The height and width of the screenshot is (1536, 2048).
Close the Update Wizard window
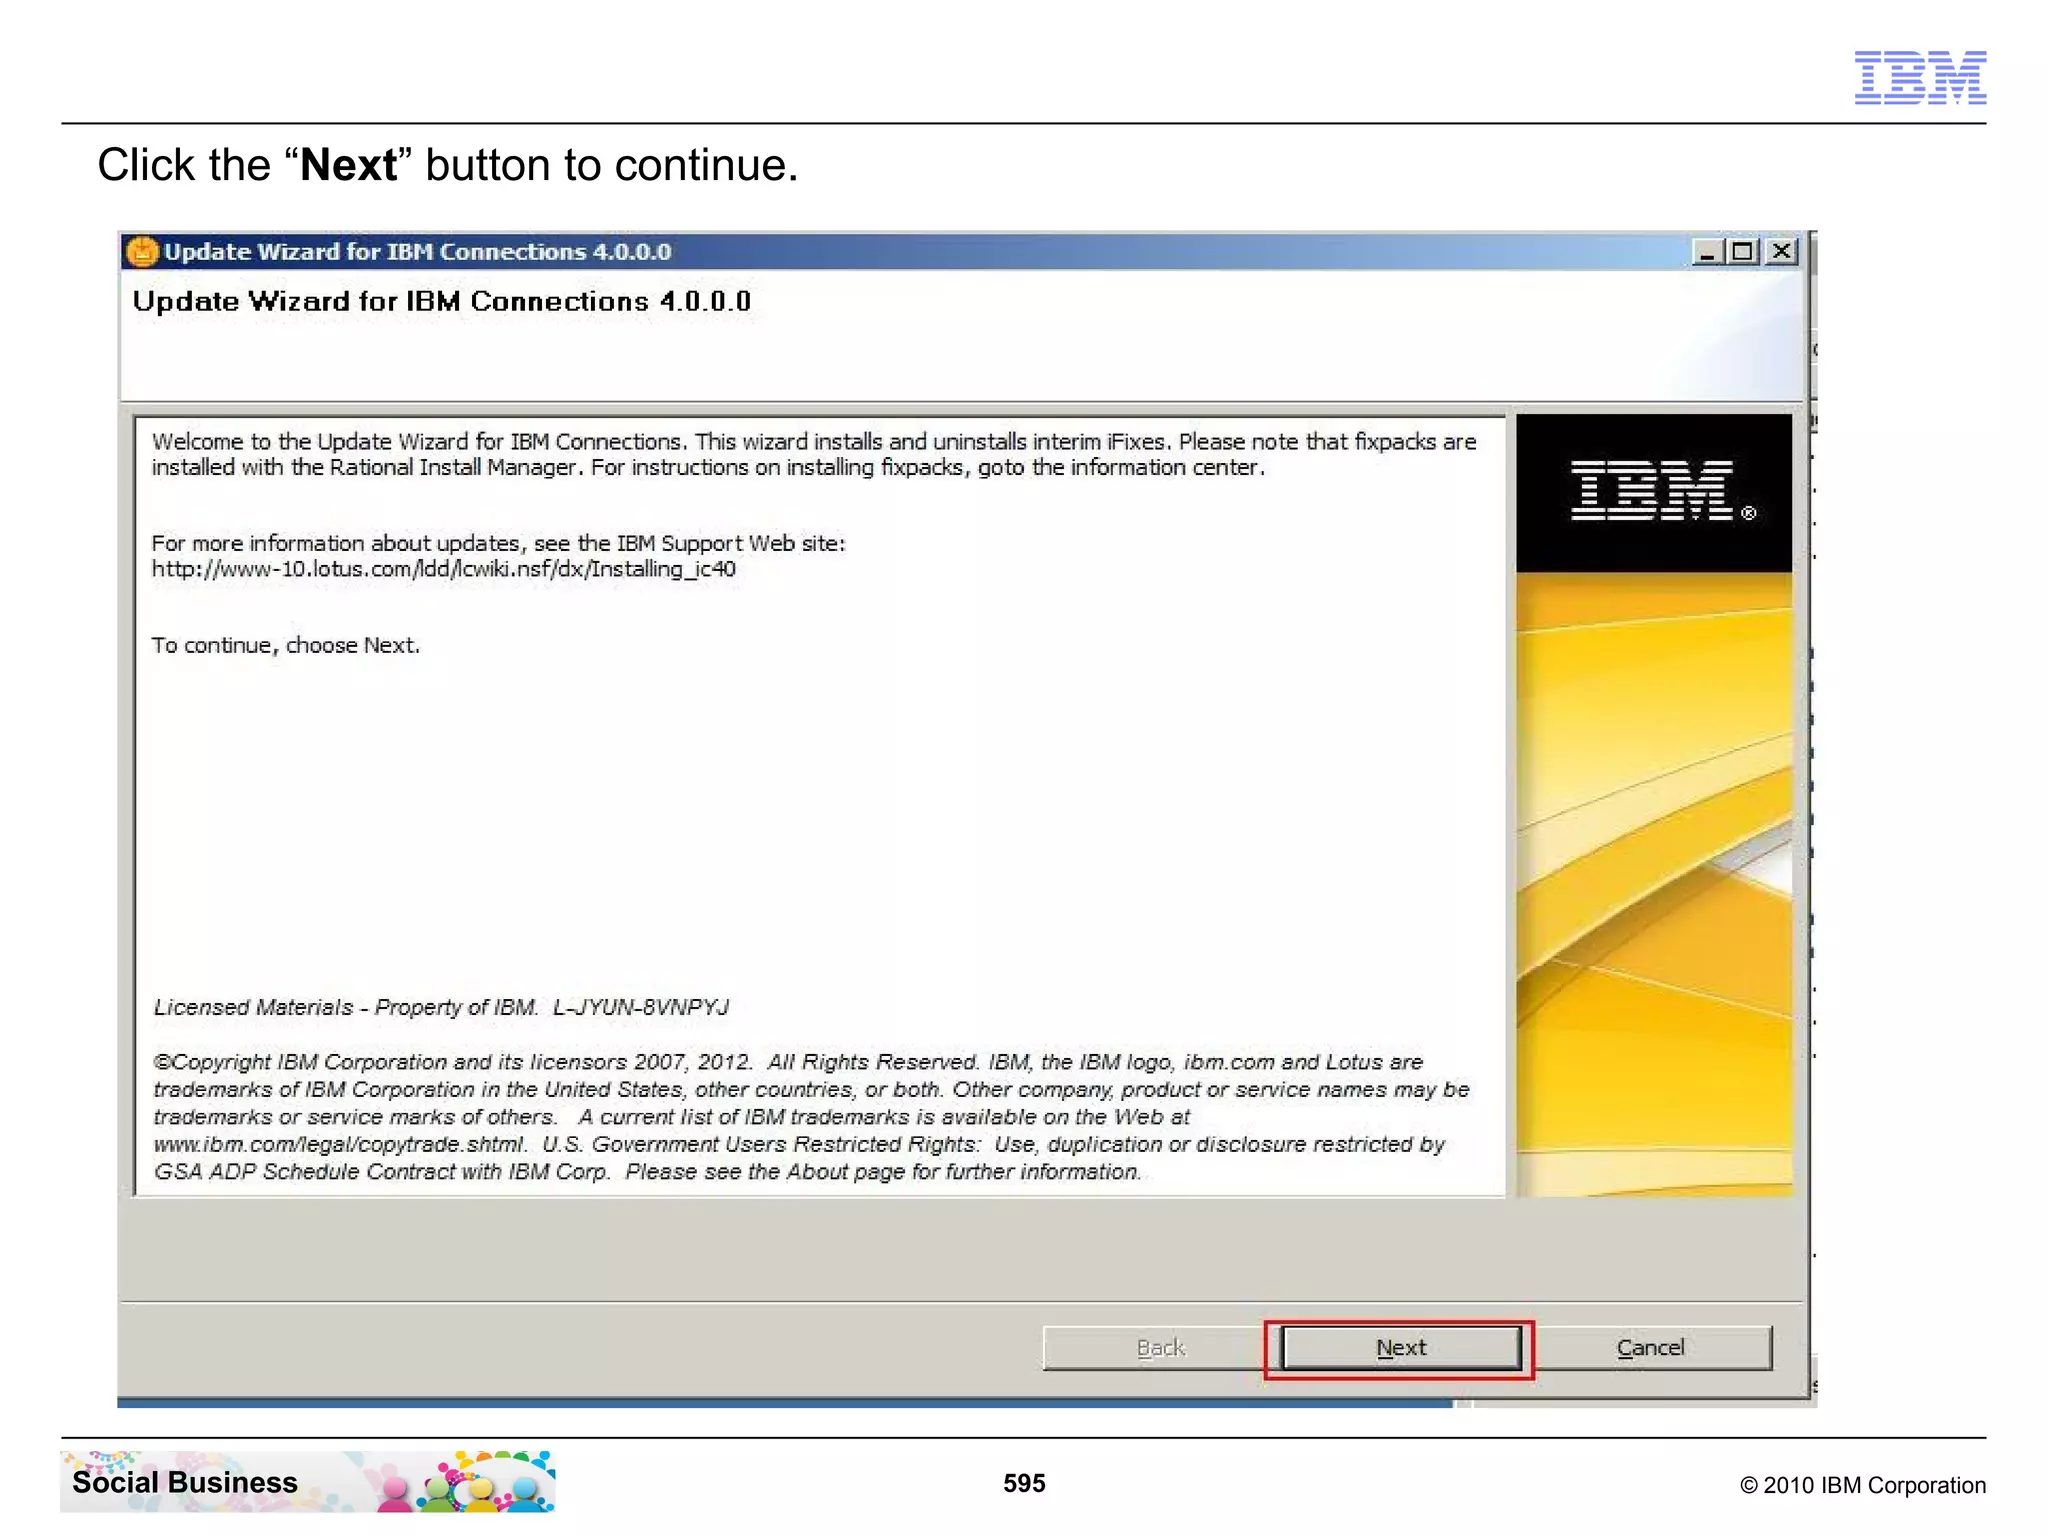click(x=1781, y=252)
